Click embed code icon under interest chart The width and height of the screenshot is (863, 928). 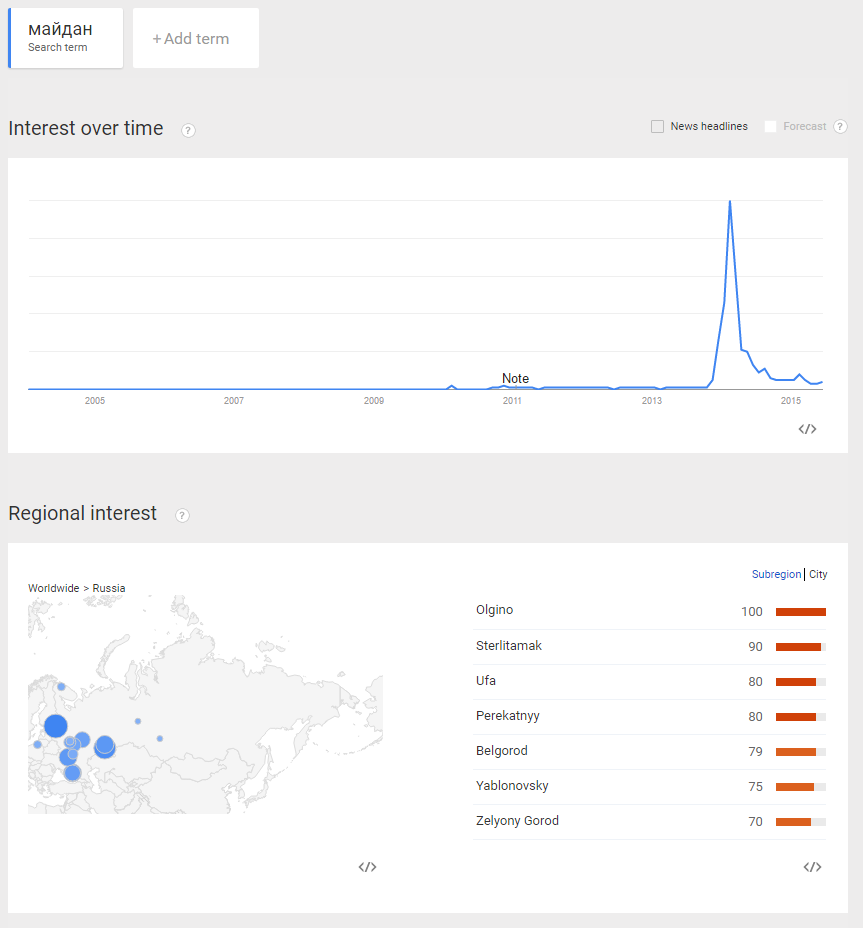click(807, 429)
